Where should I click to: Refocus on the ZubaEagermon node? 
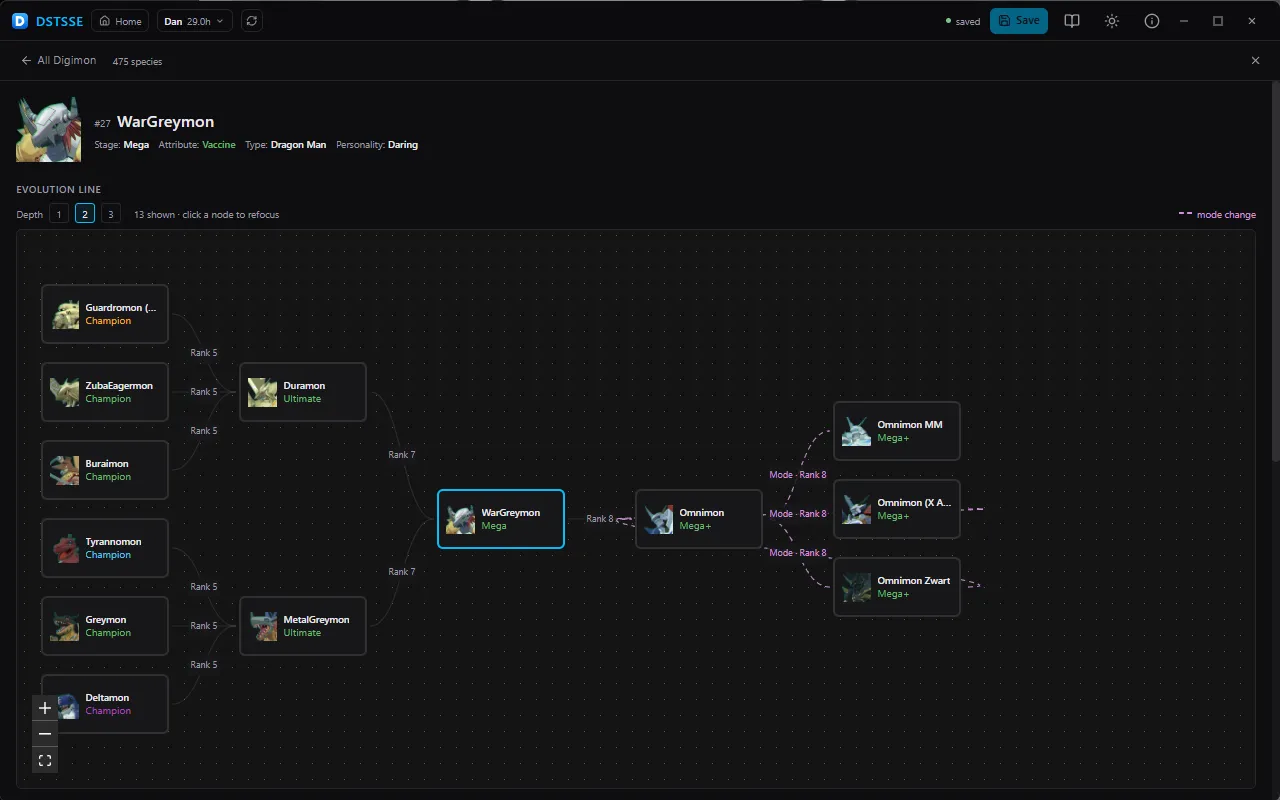105,392
